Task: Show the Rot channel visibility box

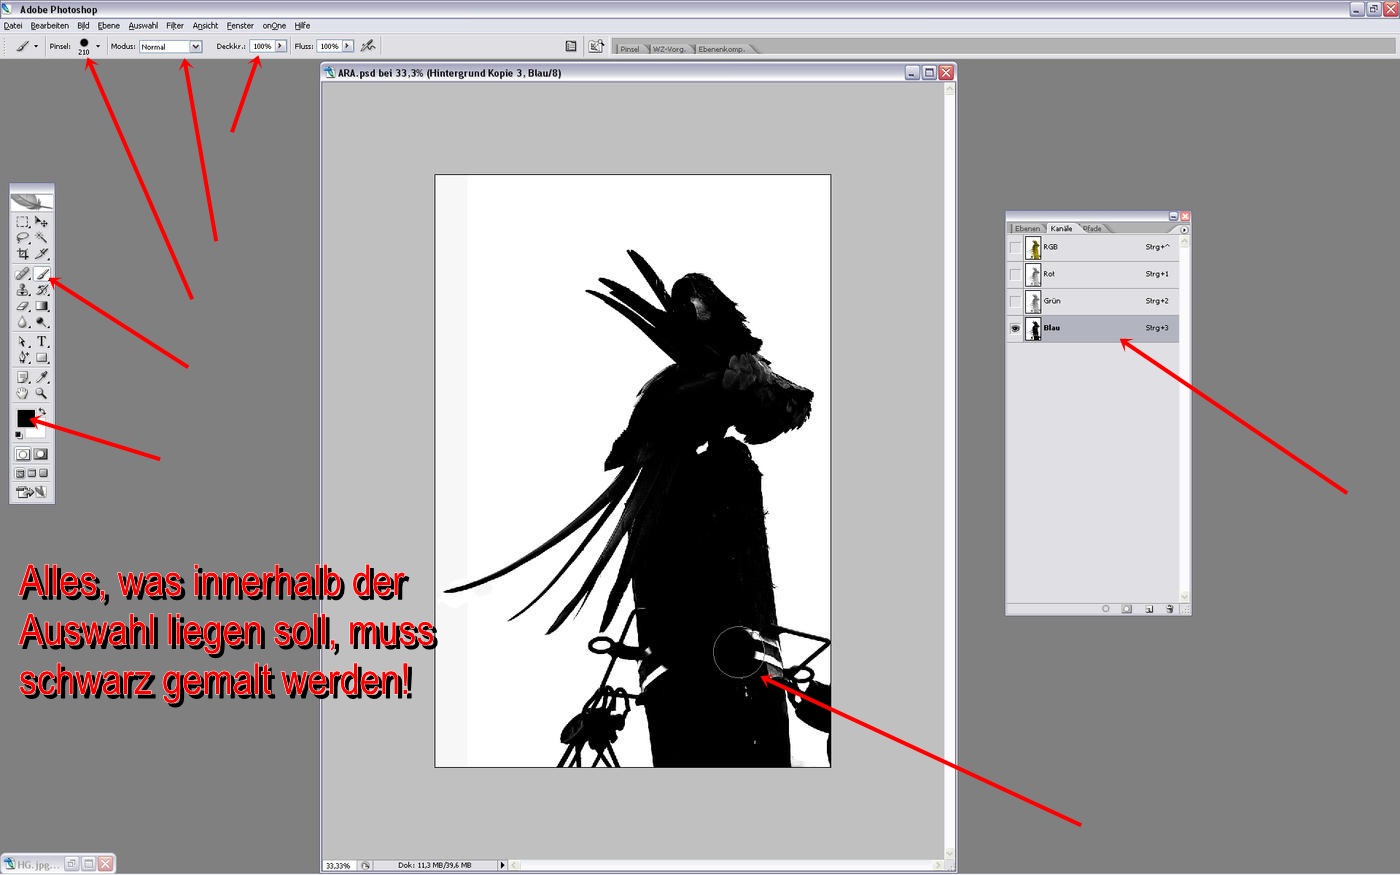Action: 1015,274
